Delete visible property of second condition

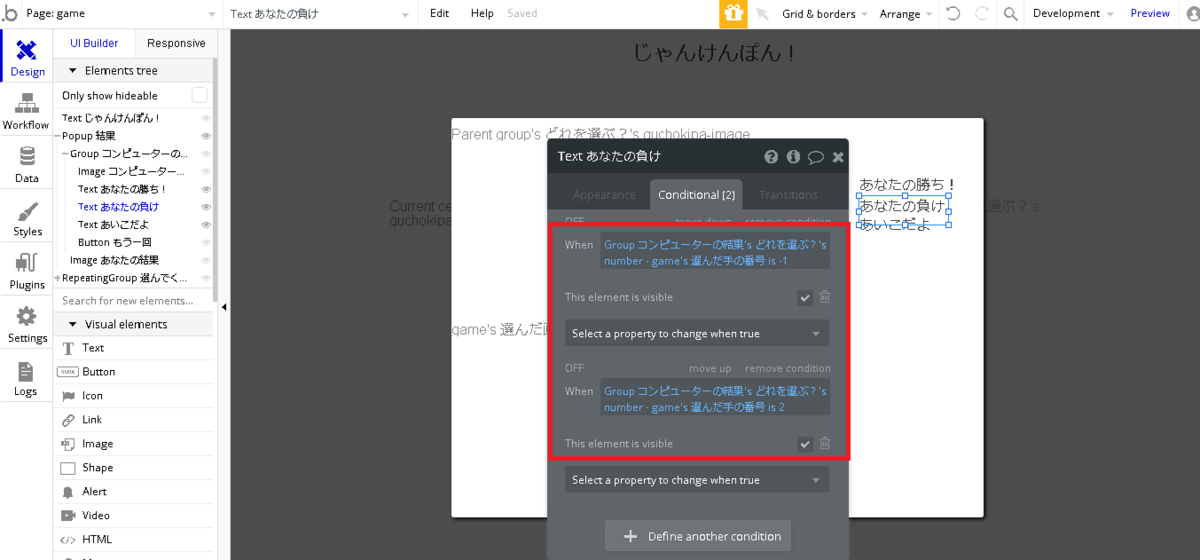click(825, 444)
